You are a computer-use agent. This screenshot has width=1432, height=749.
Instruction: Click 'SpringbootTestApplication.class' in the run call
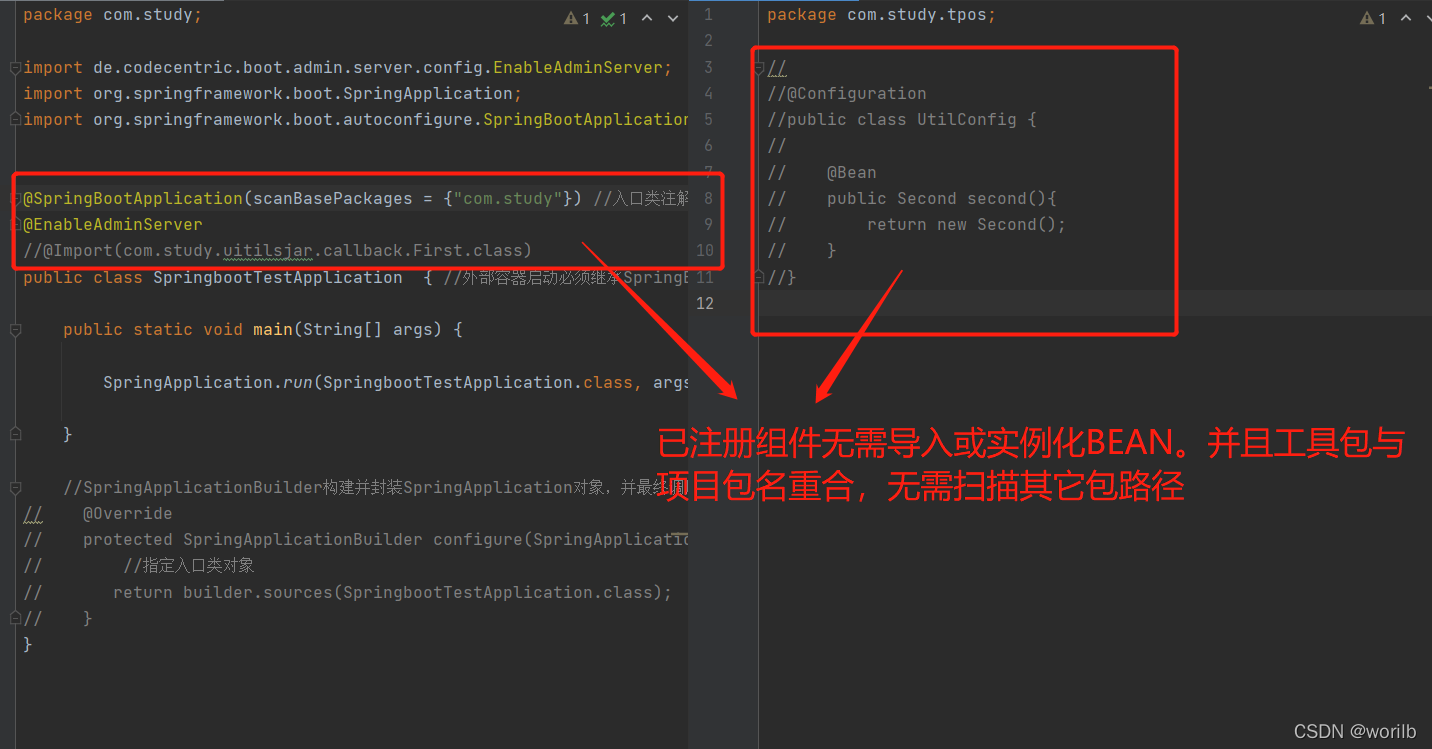[478, 382]
